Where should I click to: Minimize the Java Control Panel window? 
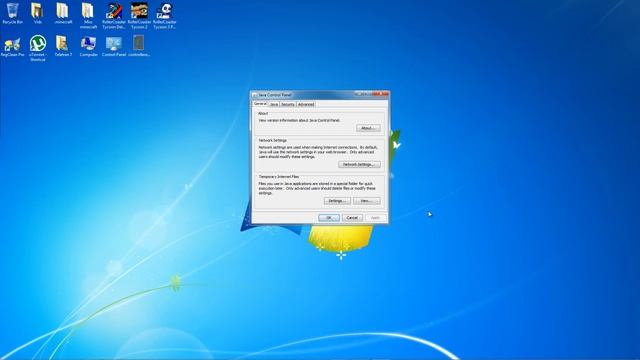358,94
